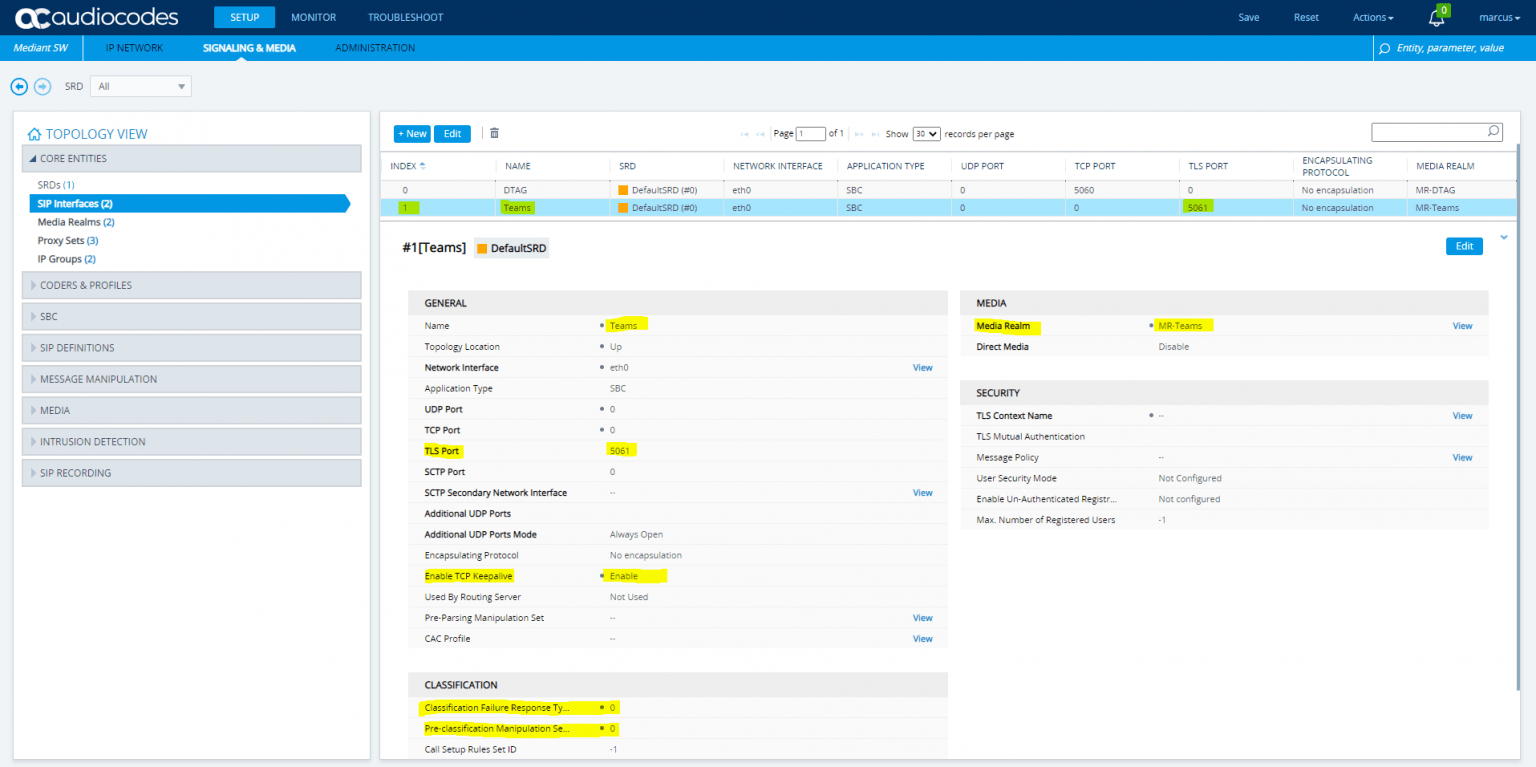This screenshot has height=767, width=1536.
Task: Click View link for Pre-Parsing Manipulation Set
Action: [x=922, y=618]
